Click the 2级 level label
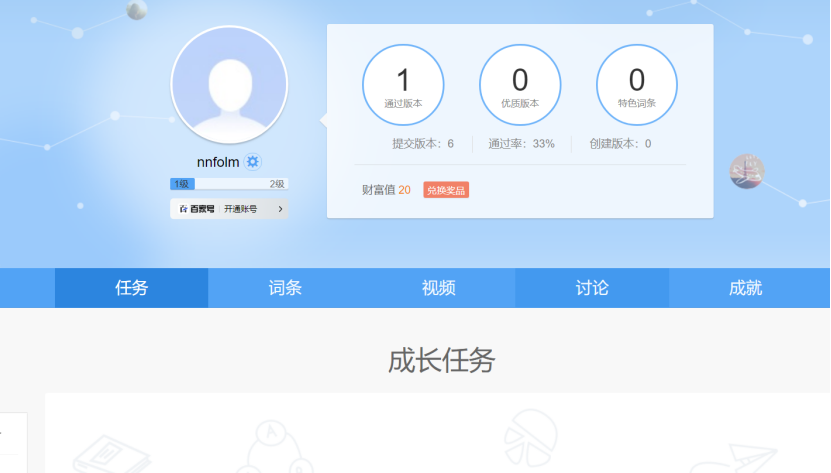The width and height of the screenshot is (831, 473). coord(277,184)
